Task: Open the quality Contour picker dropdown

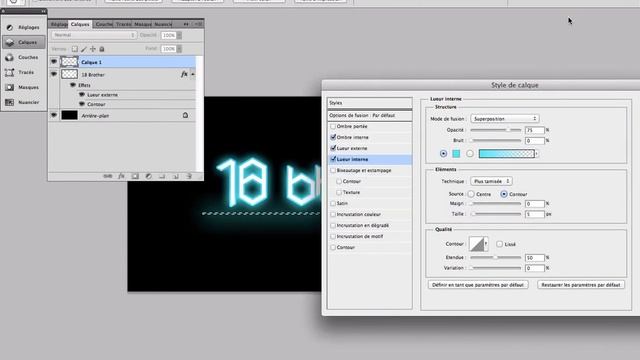Action: click(x=486, y=244)
